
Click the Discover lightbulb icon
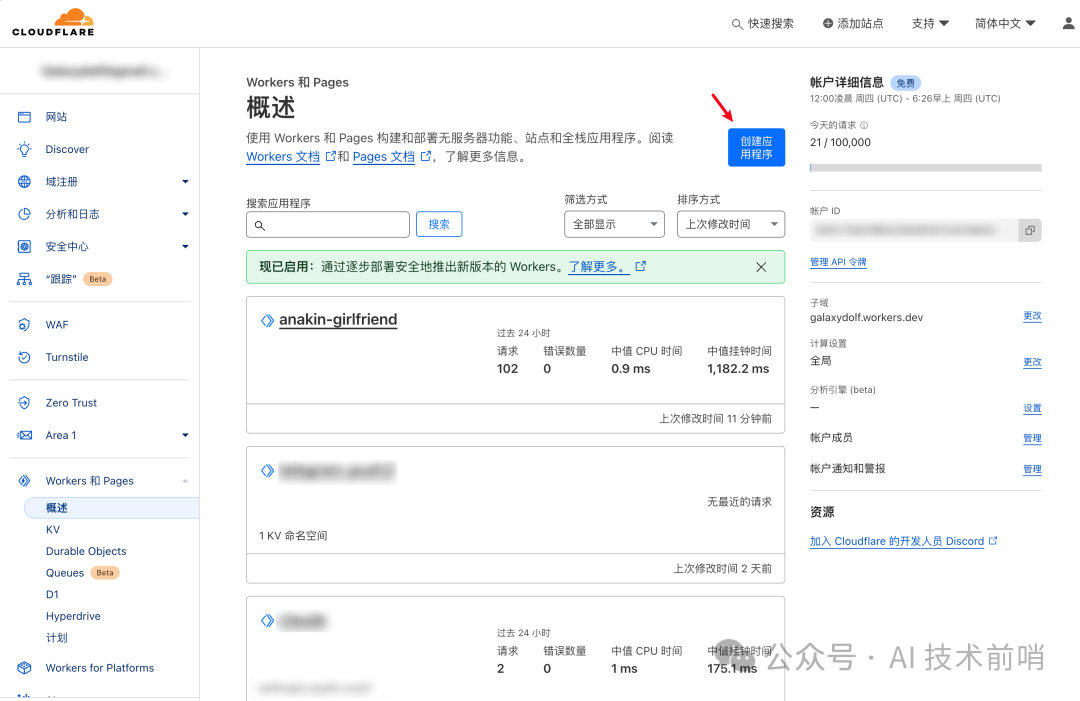coord(24,149)
